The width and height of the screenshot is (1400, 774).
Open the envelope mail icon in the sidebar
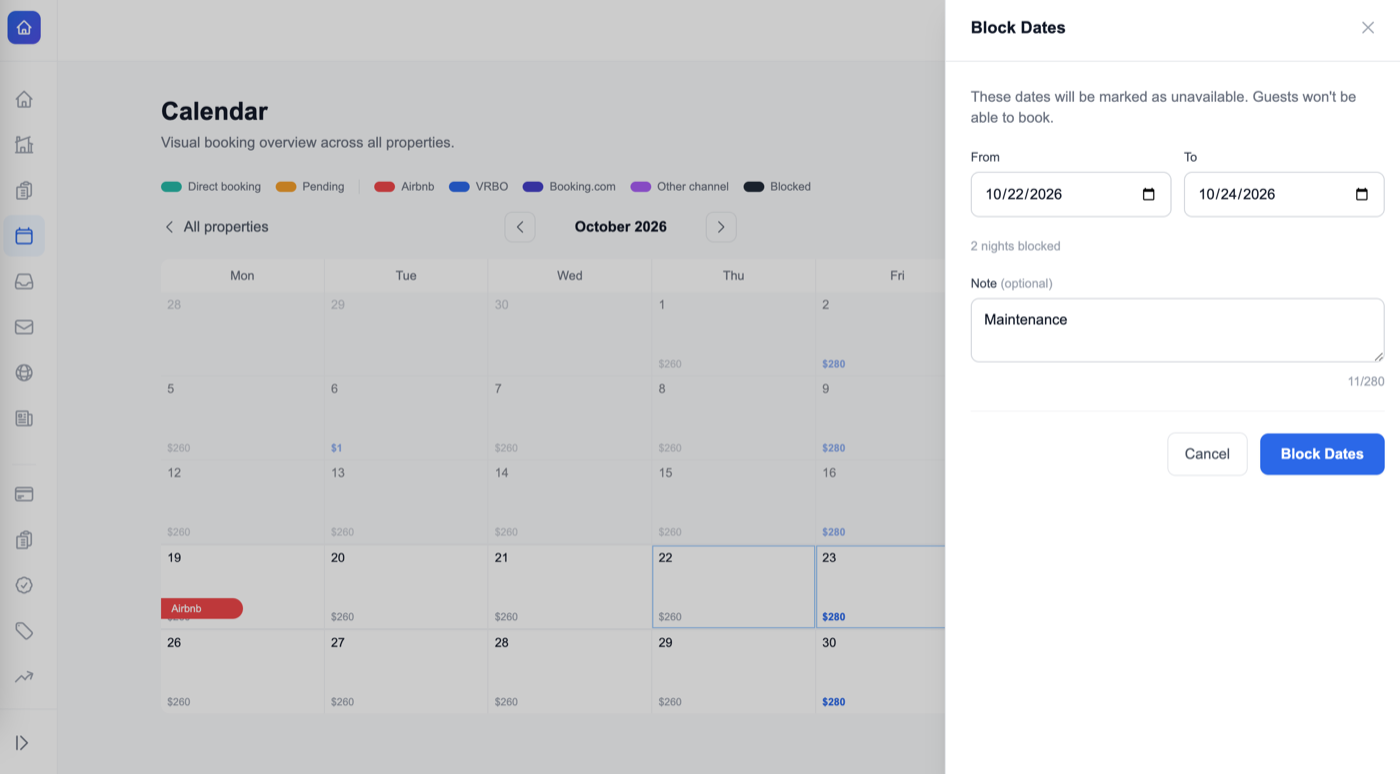point(24,327)
